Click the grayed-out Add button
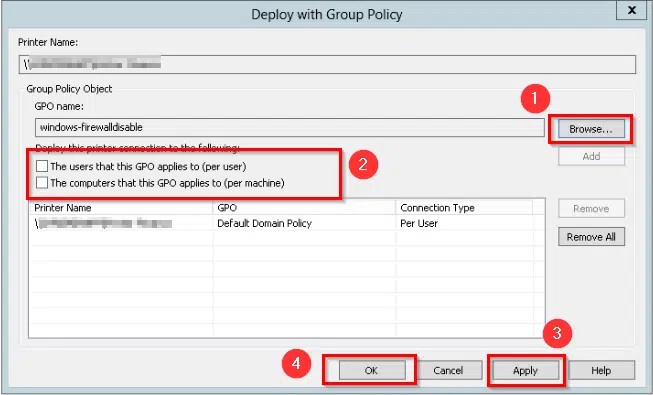Screen dimensions: 653x395 coord(591,156)
